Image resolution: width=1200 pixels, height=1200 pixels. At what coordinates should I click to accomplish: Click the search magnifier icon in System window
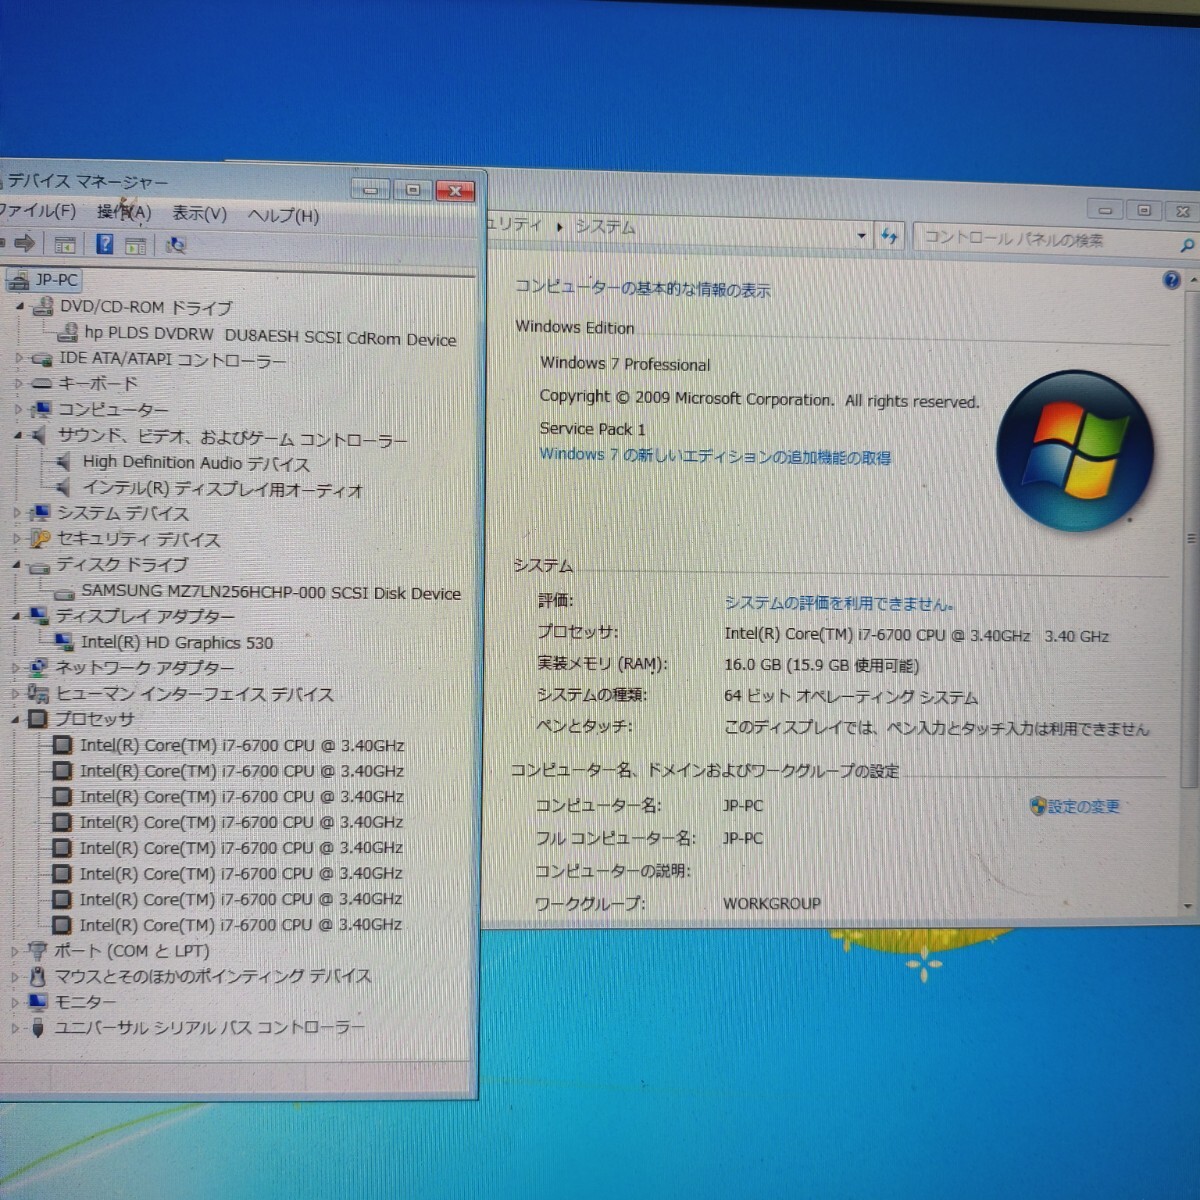pos(1187,245)
